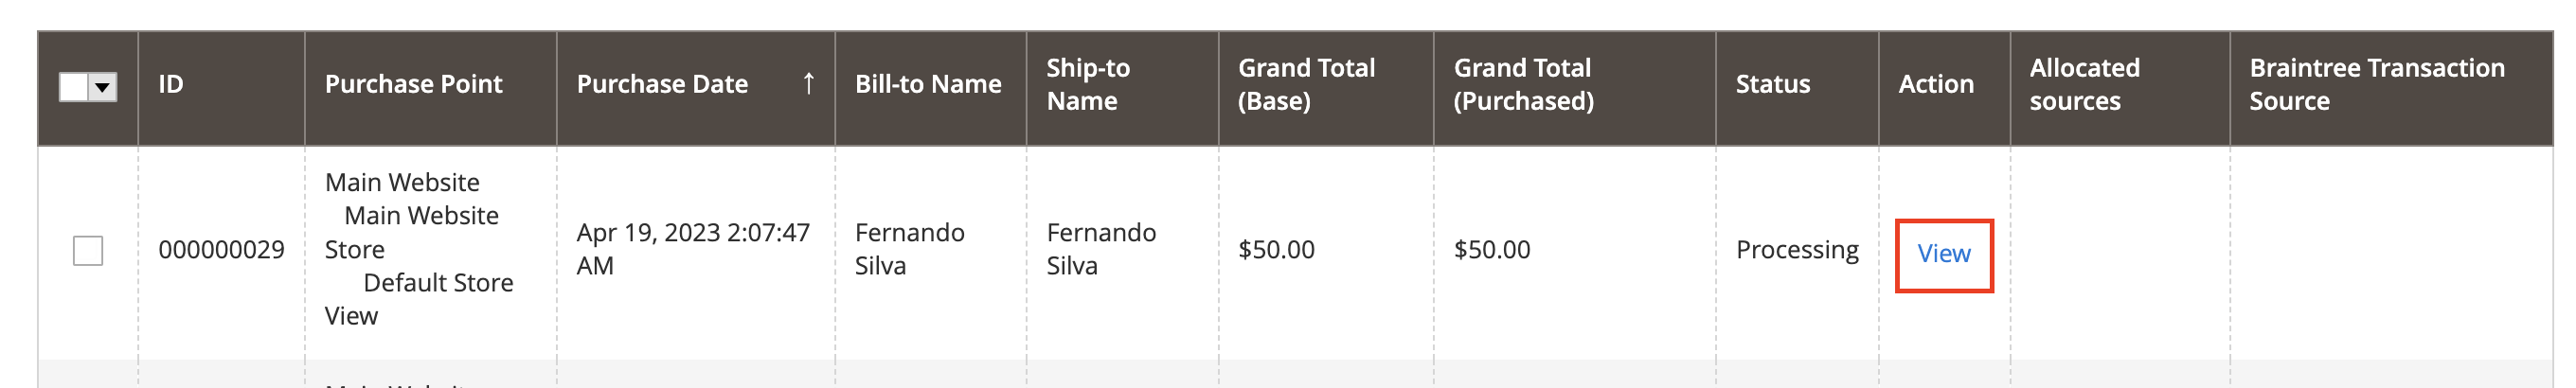The image size is (2576, 388).
Task: Open the View link for order 000000029
Action: 1943,254
